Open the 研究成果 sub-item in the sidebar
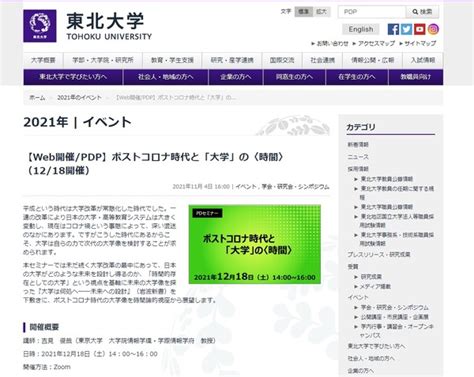Screen dimensions: 474x377 tap(371, 277)
